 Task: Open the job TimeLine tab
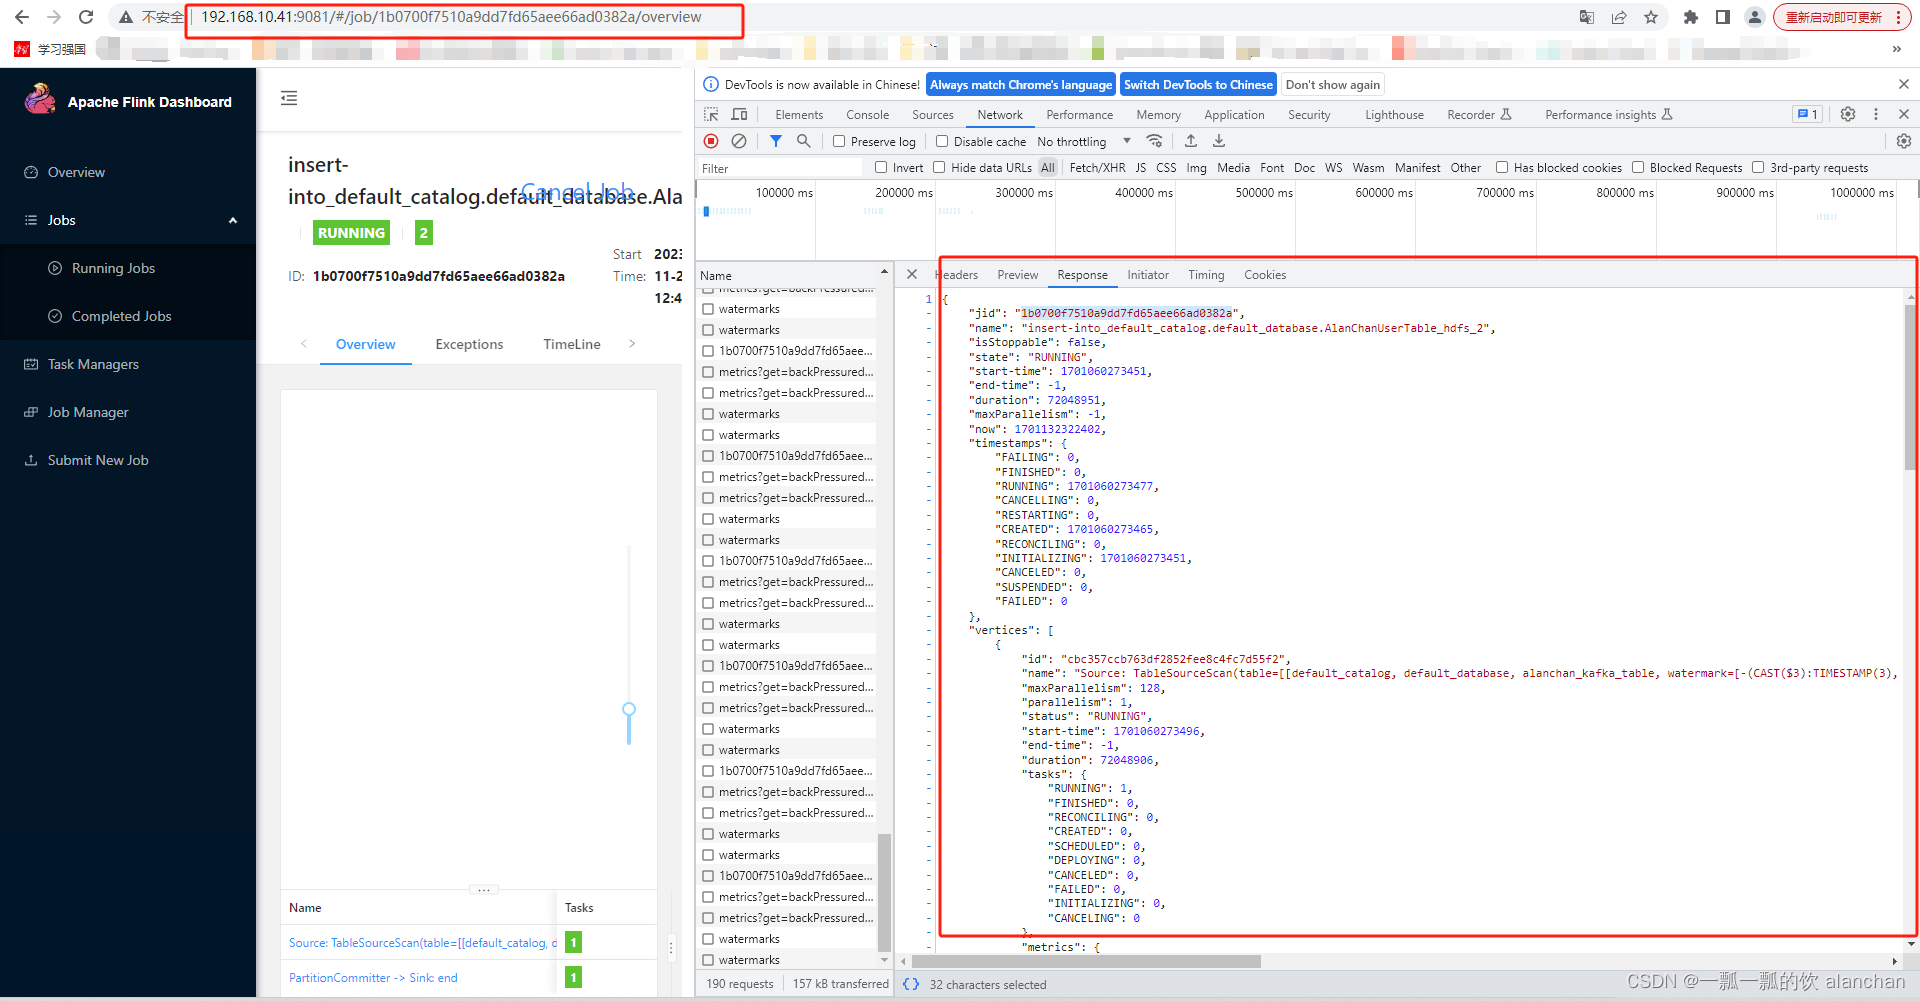(572, 344)
